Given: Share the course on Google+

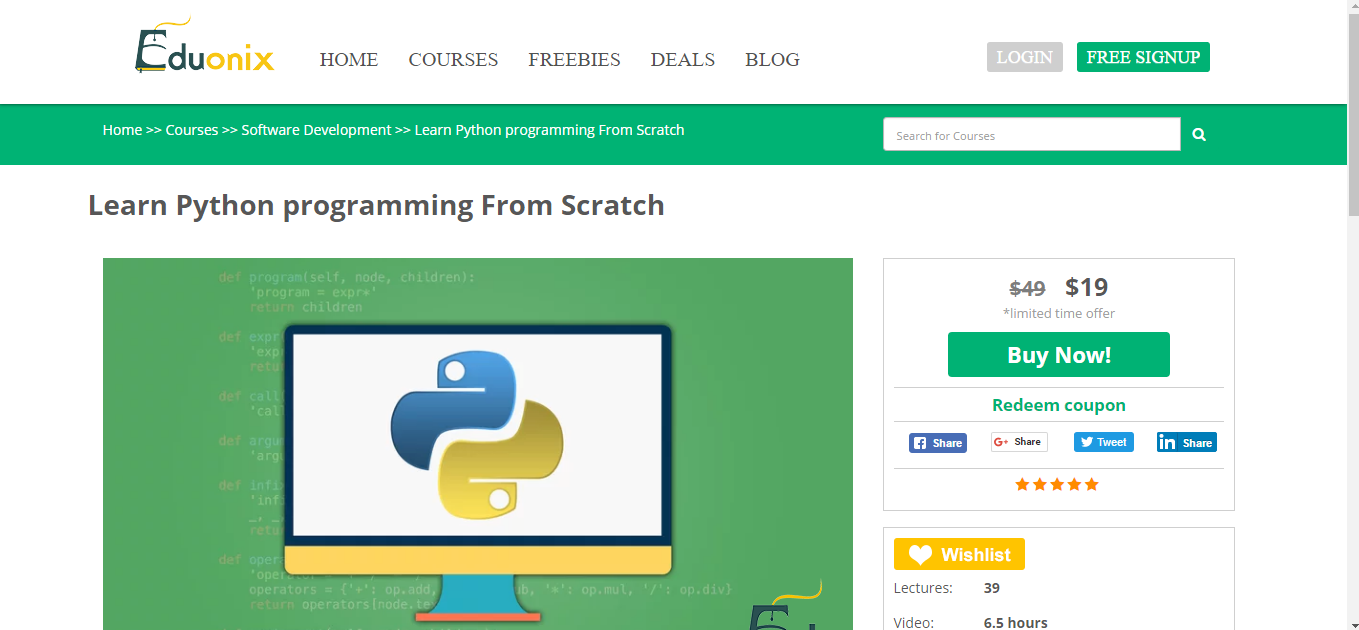Looking at the screenshot, I should [1018, 441].
